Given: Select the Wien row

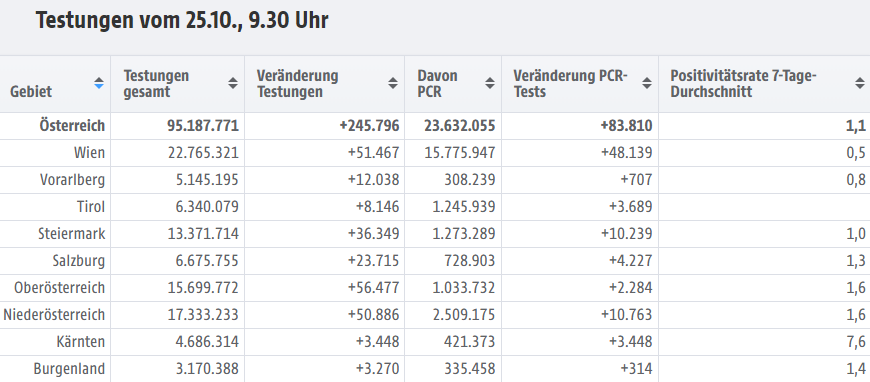Looking at the screenshot, I should click(435, 153).
